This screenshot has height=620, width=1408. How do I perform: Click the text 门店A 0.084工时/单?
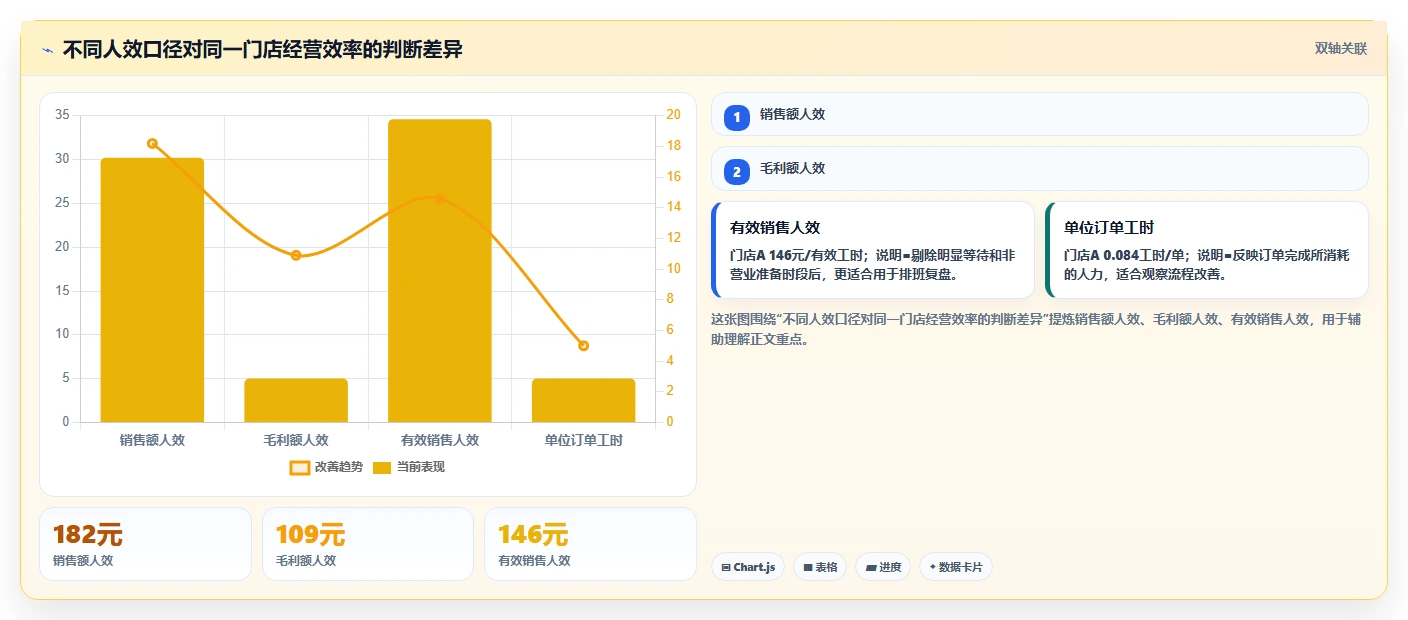coord(1124,255)
